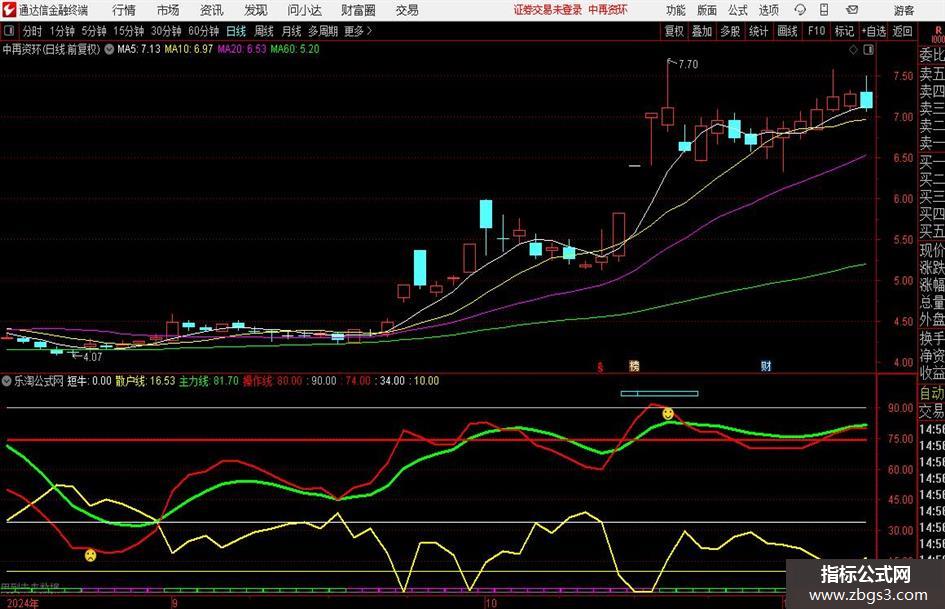Switch to the 周线 weekly tab
This screenshot has height=609, width=945.
coord(264,31)
